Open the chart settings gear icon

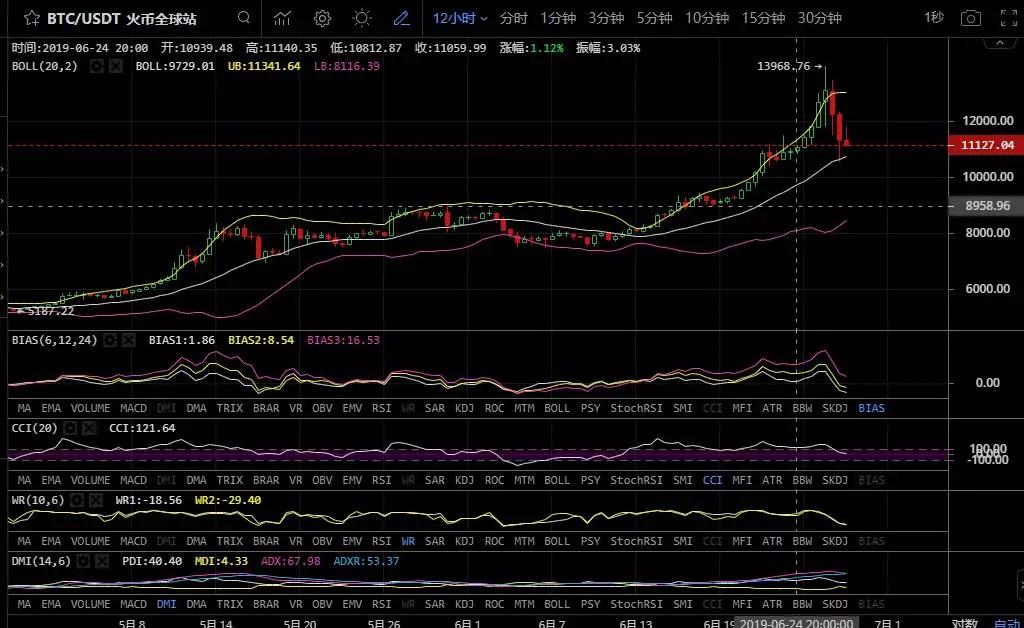point(321,17)
